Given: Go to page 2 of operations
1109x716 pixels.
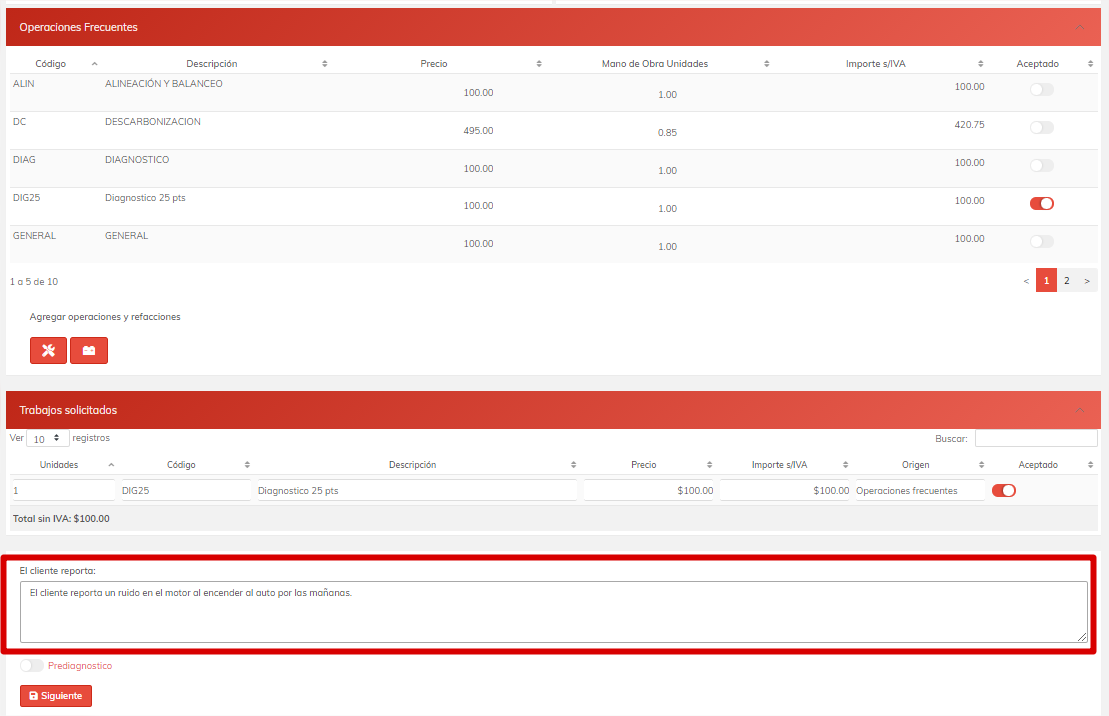Looking at the screenshot, I should (1066, 281).
